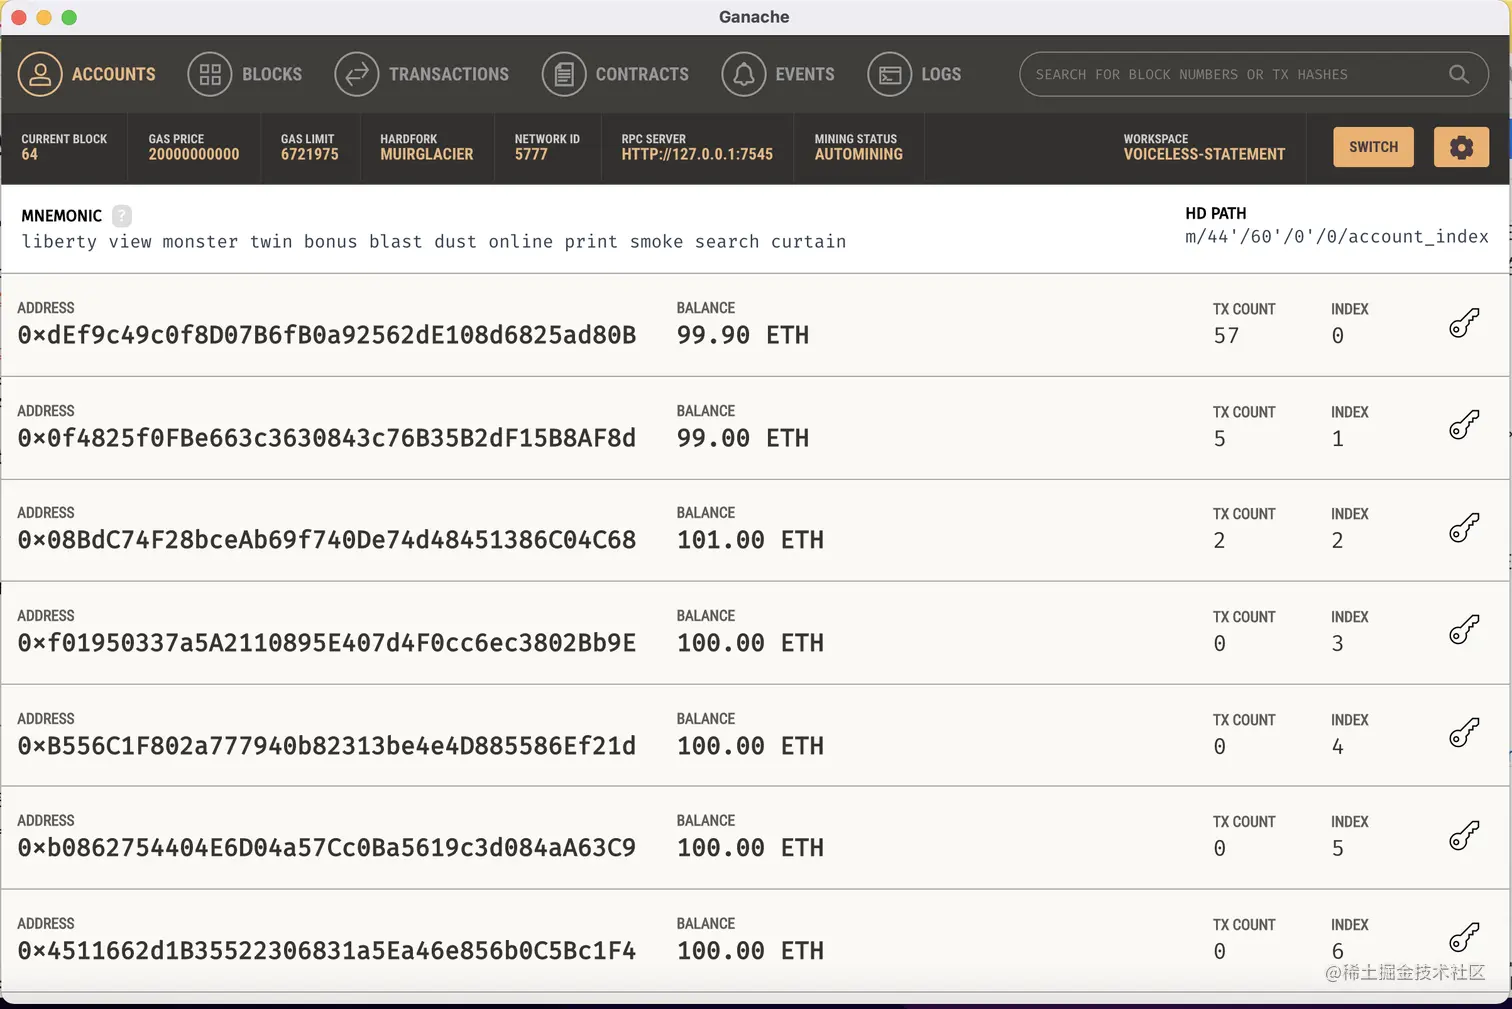This screenshot has height=1009, width=1512.
Task: Show private key for account index 1
Action: pyautogui.click(x=1464, y=425)
